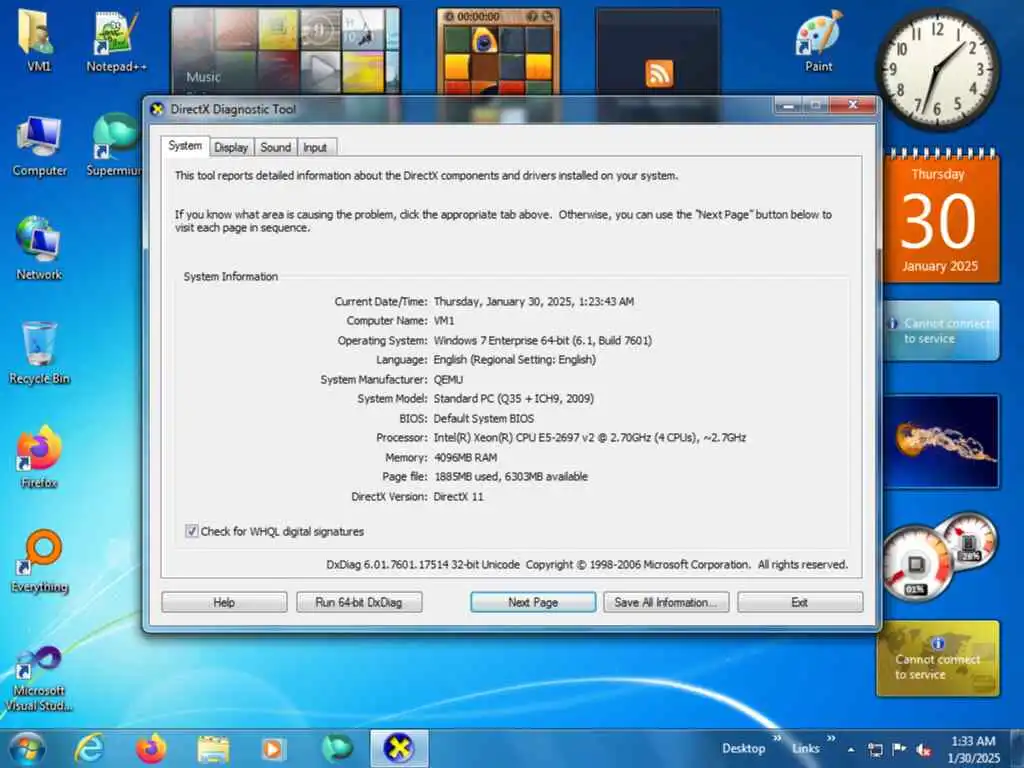Click the Computer Name value VM1
This screenshot has height=768, width=1024.
click(444, 321)
